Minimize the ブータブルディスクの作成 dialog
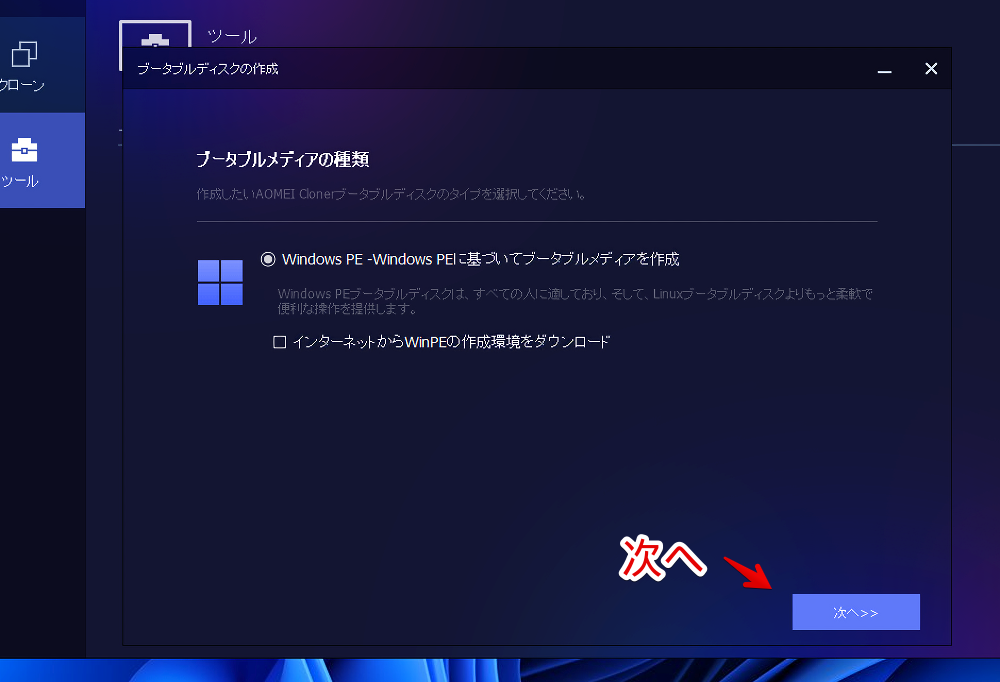Screen dimensions: 1000x682 [884, 69]
